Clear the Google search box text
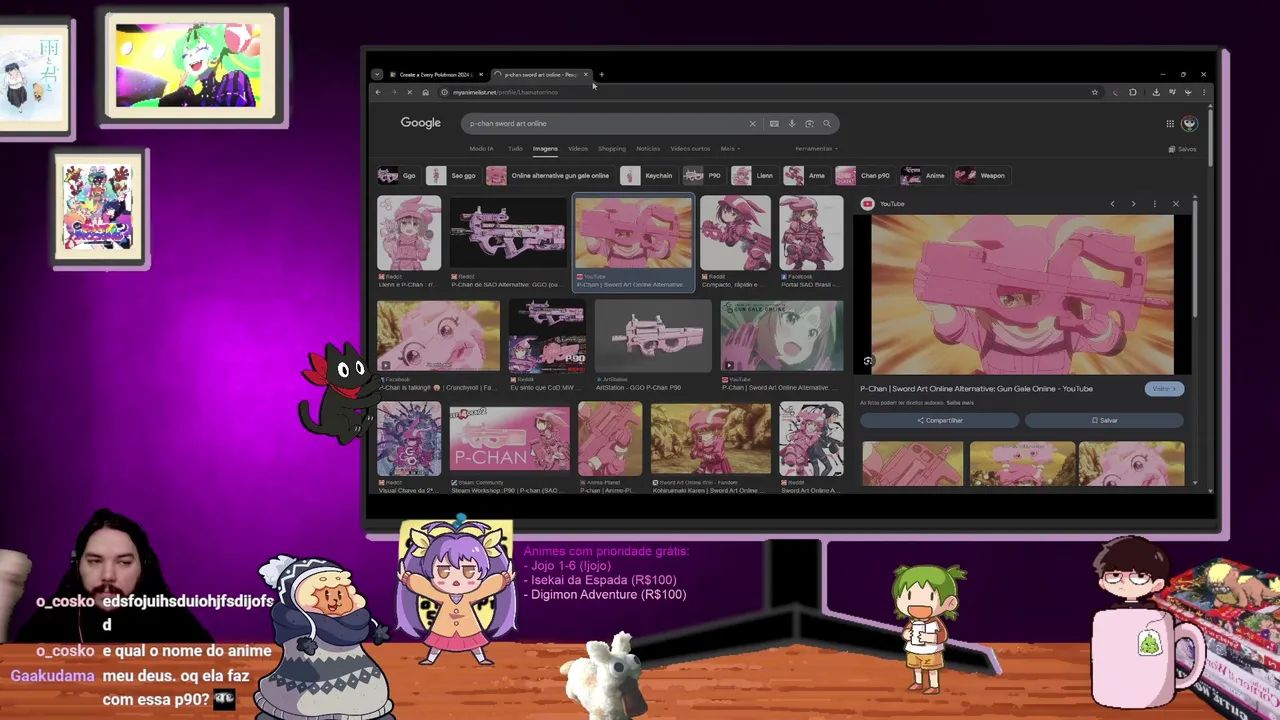 coord(752,124)
